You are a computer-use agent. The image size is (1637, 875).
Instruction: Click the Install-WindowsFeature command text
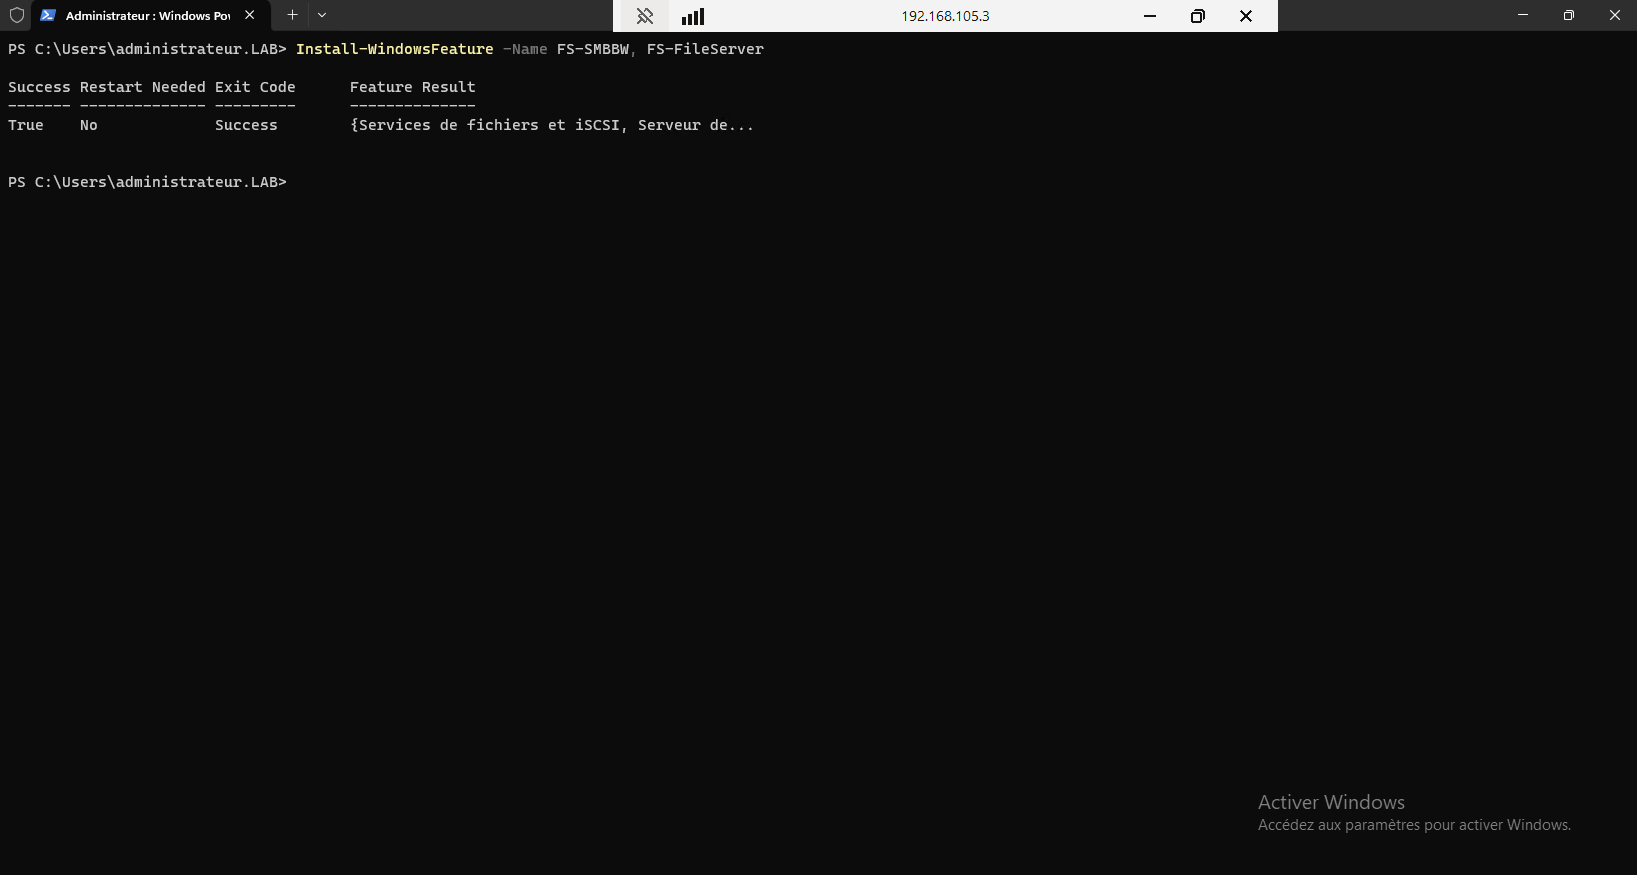(394, 49)
